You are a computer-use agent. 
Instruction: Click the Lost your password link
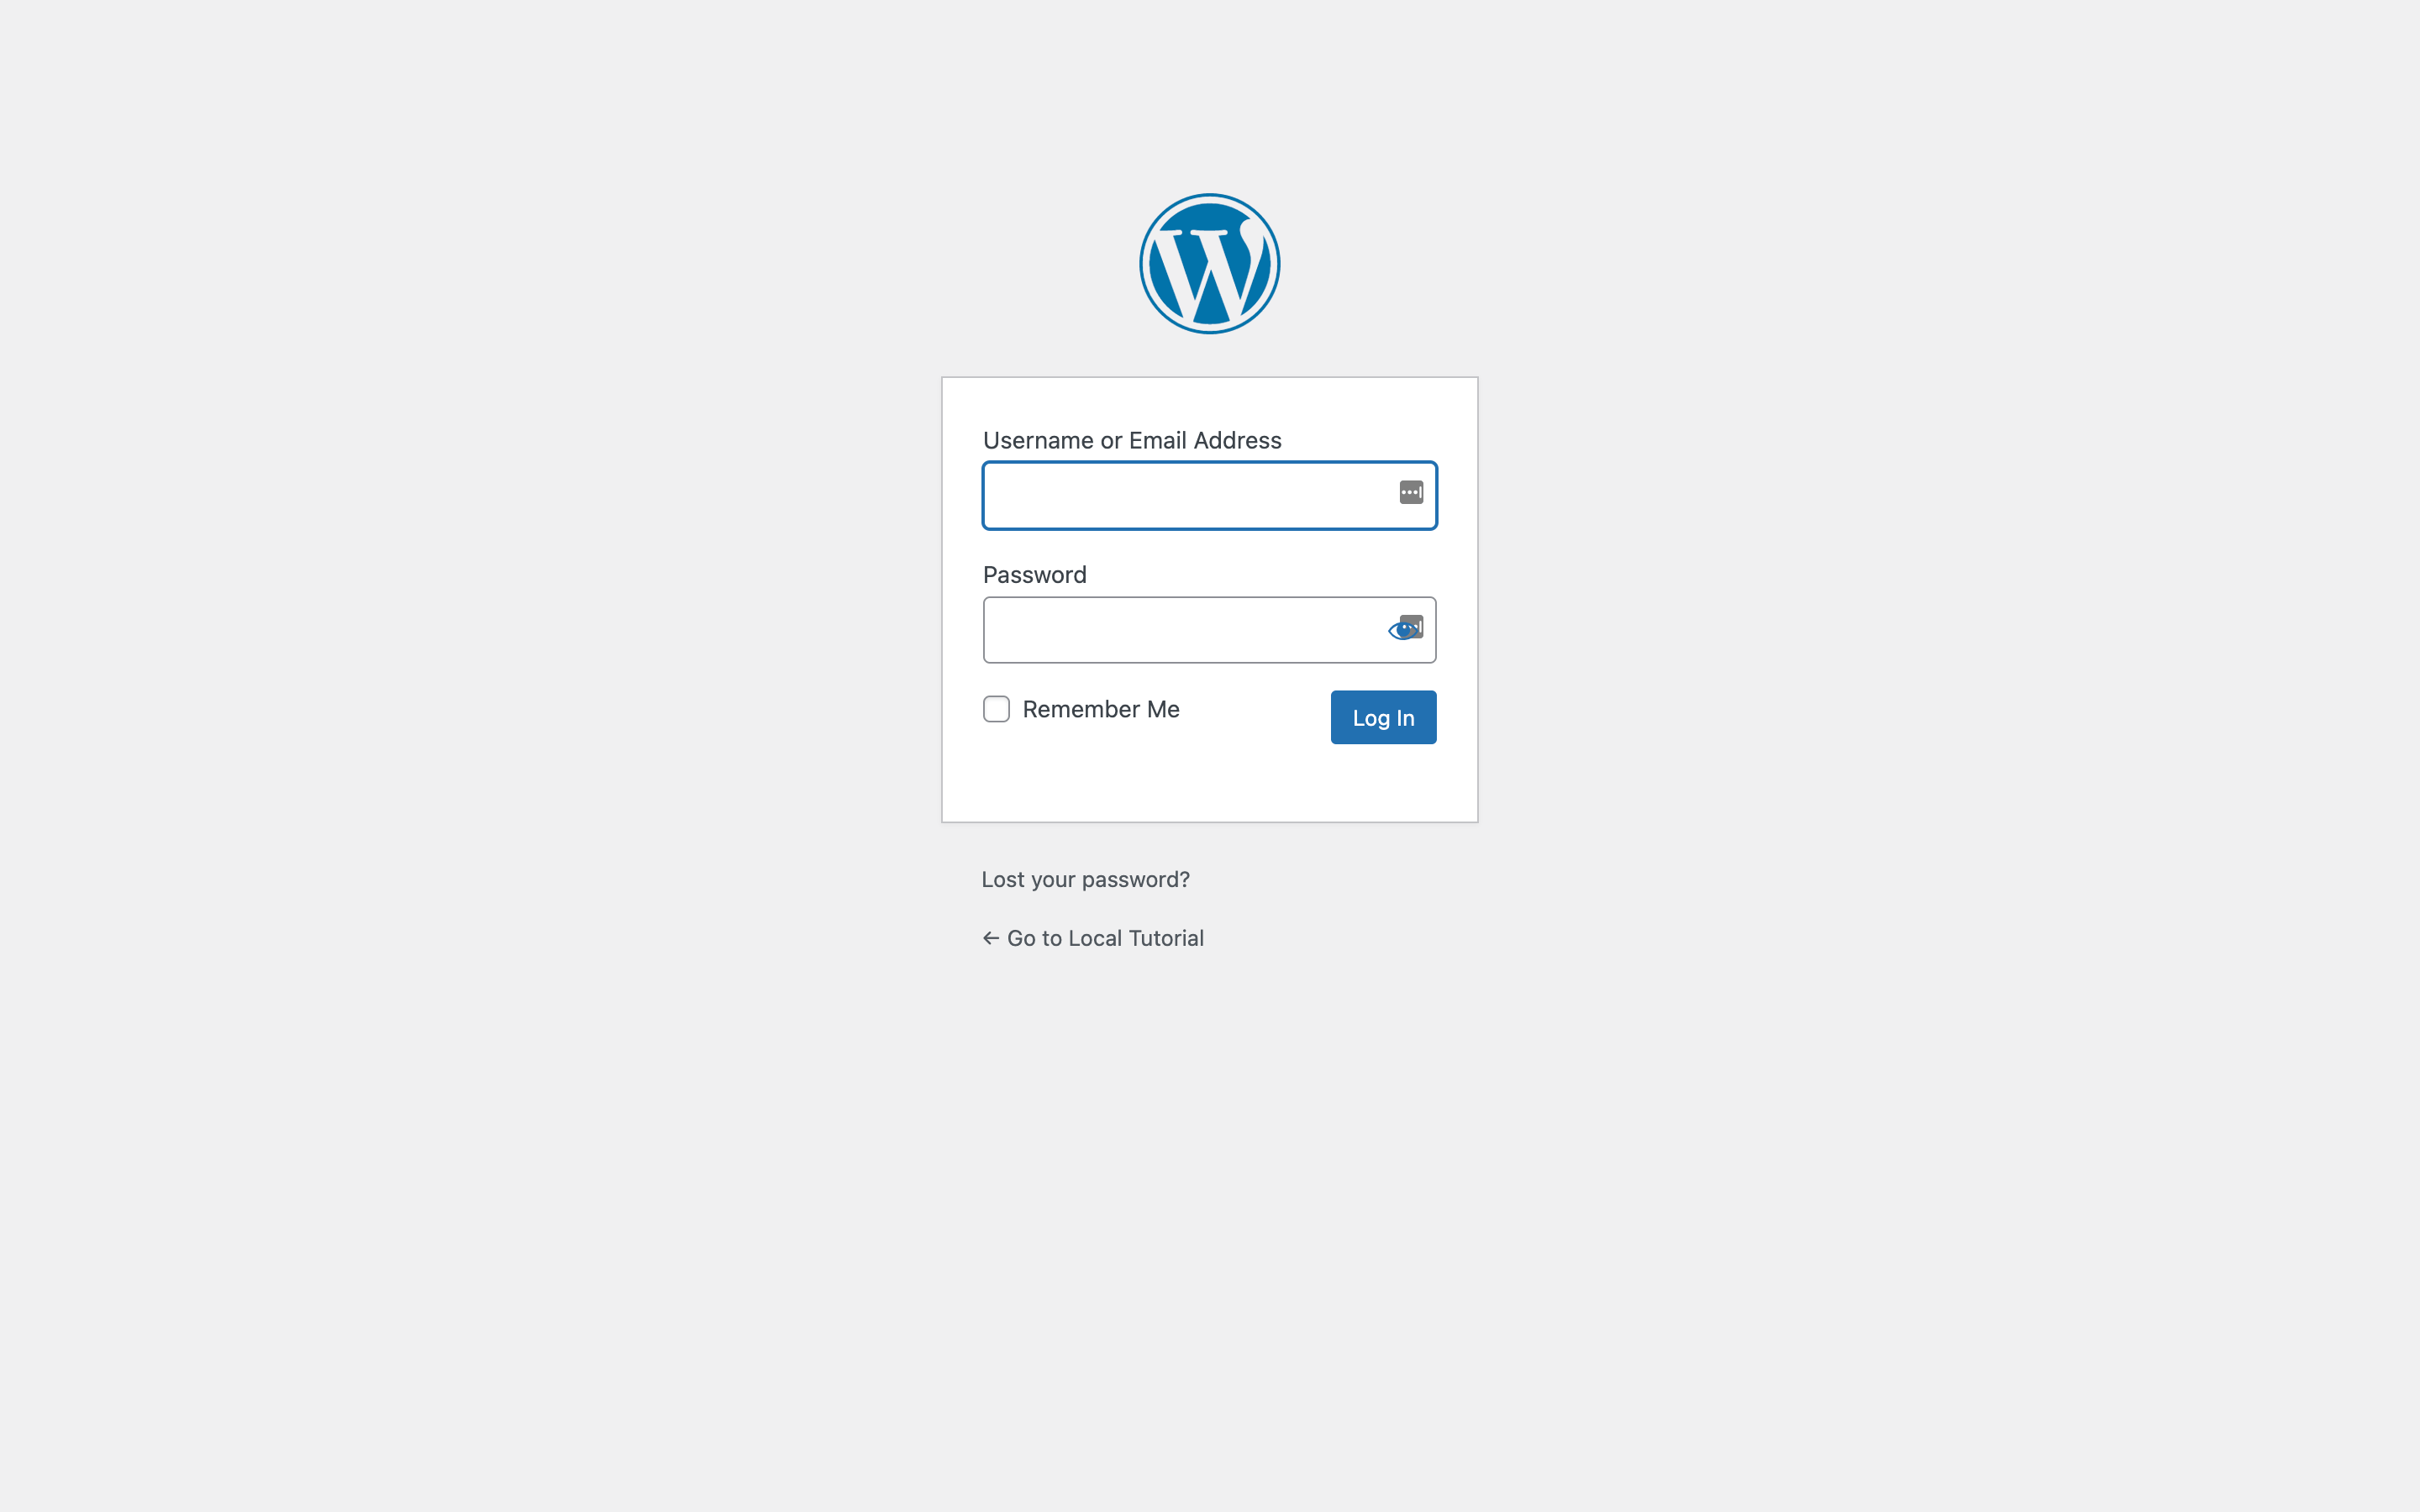(x=1086, y=878)
